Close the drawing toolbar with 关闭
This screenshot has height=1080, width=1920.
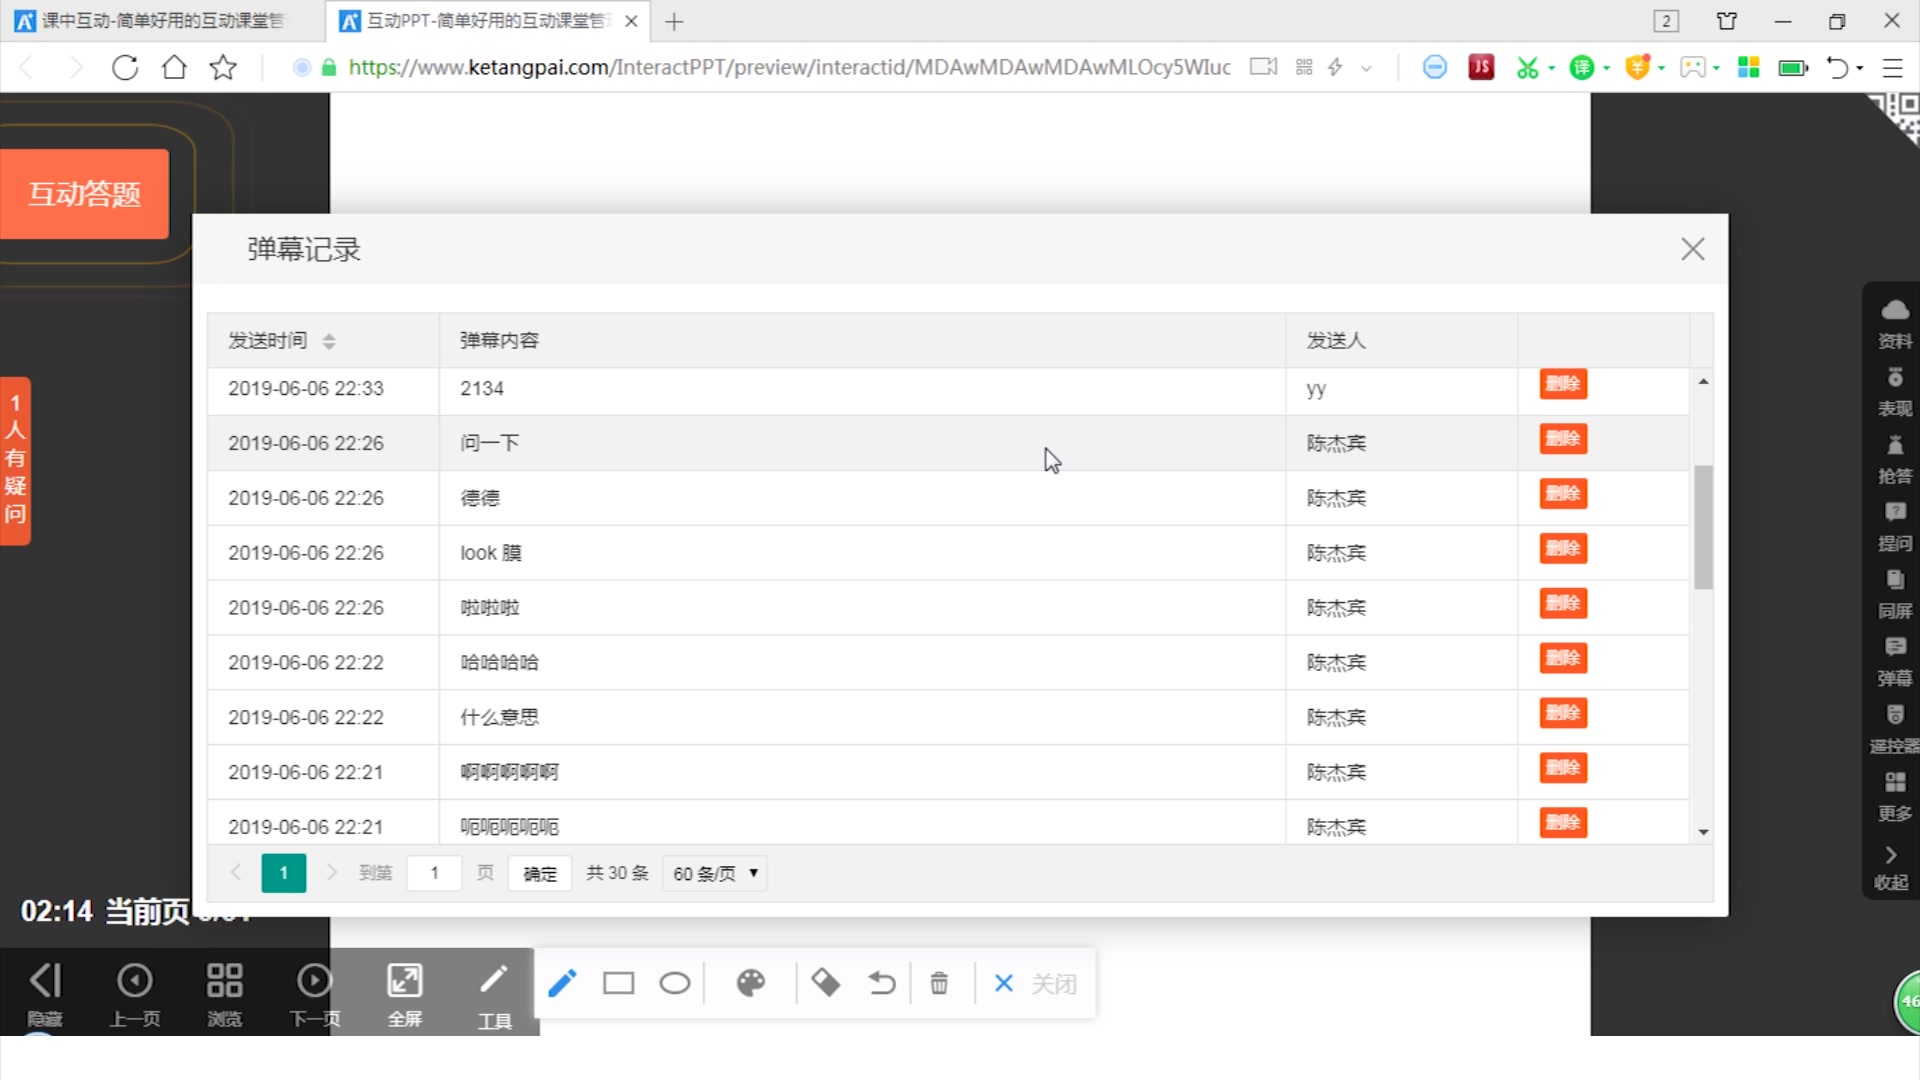tap(1035, 984)
